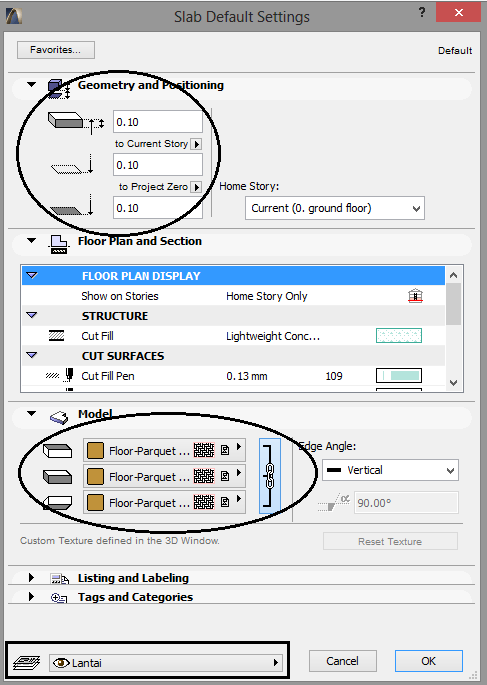Click the Tags and Categories panel icon

coord(59,598)
